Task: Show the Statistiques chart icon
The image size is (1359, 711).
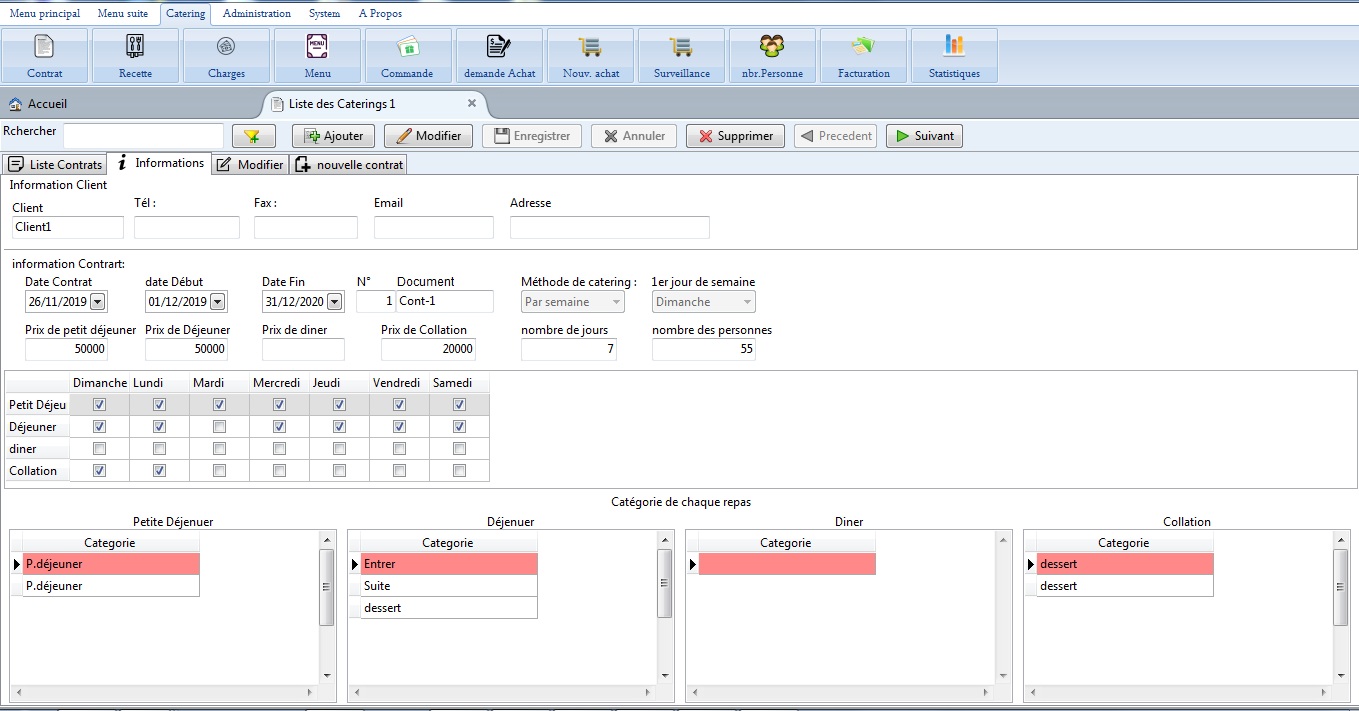Action: (954, 47)
